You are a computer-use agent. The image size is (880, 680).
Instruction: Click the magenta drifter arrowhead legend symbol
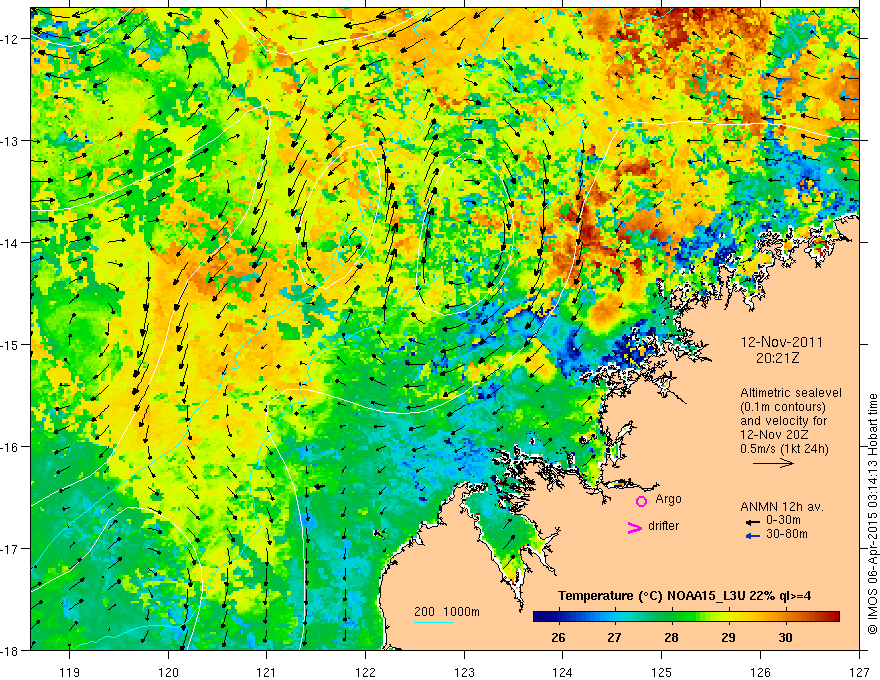pyautogui.click(x=634, y=528)
